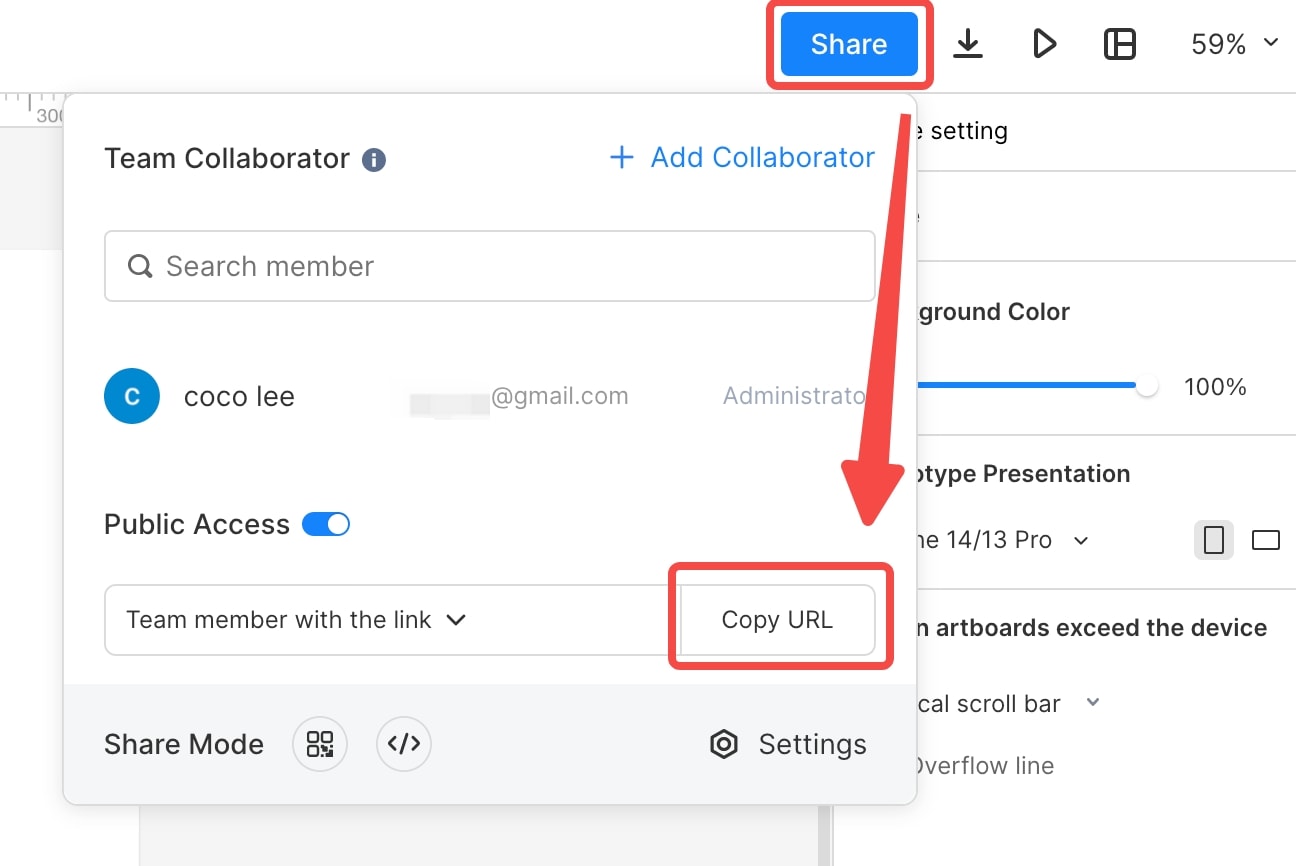Toggle the panel layout icon

click(x=1119, y=44)
